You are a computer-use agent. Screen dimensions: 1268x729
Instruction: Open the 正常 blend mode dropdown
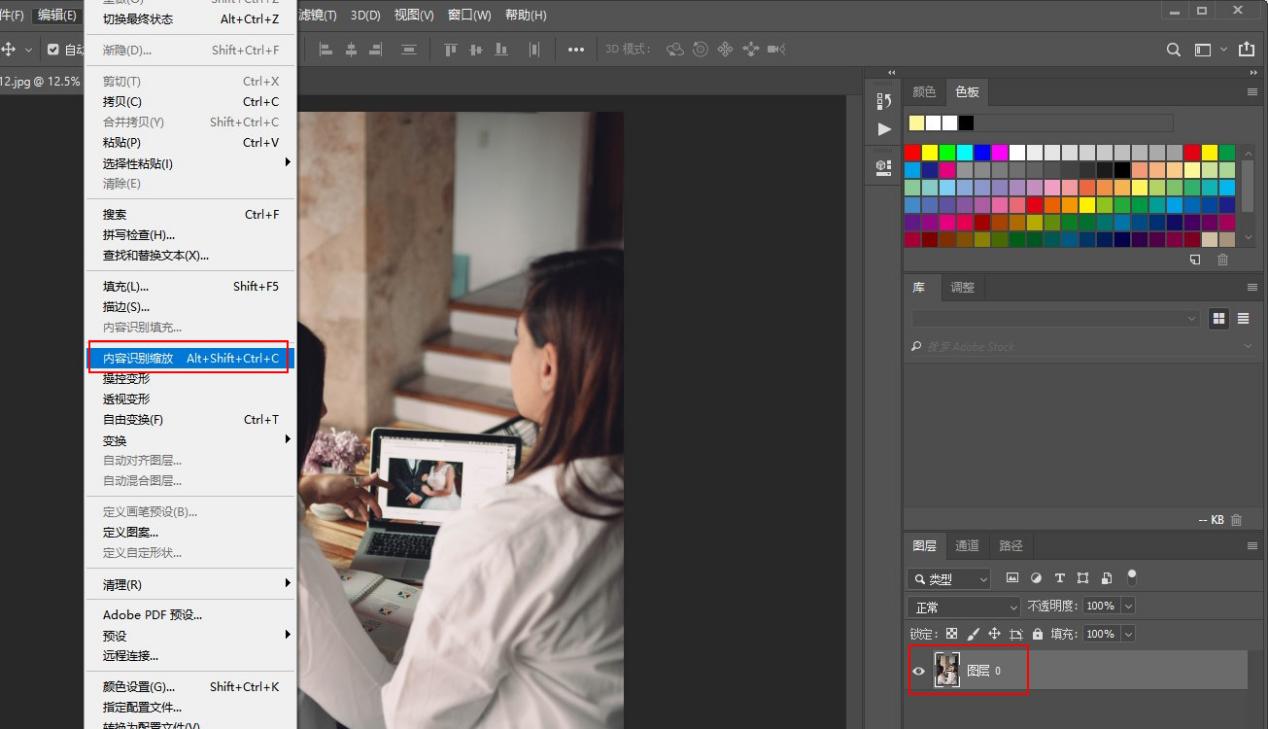point(963,607)
